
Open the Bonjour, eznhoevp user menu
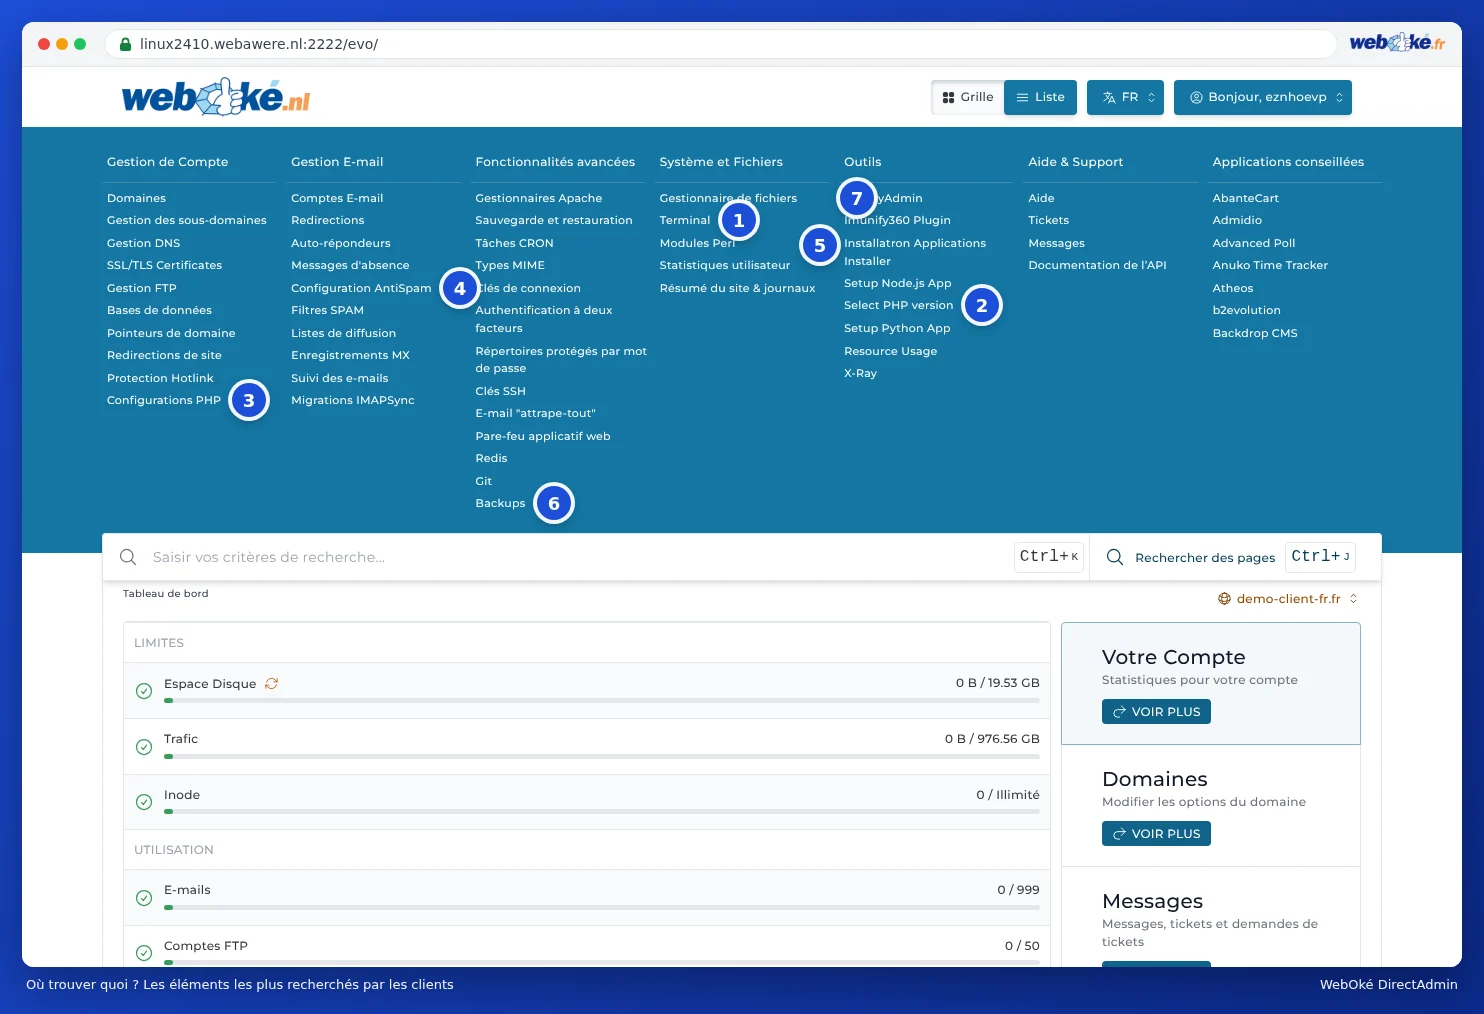[1263, 97]
